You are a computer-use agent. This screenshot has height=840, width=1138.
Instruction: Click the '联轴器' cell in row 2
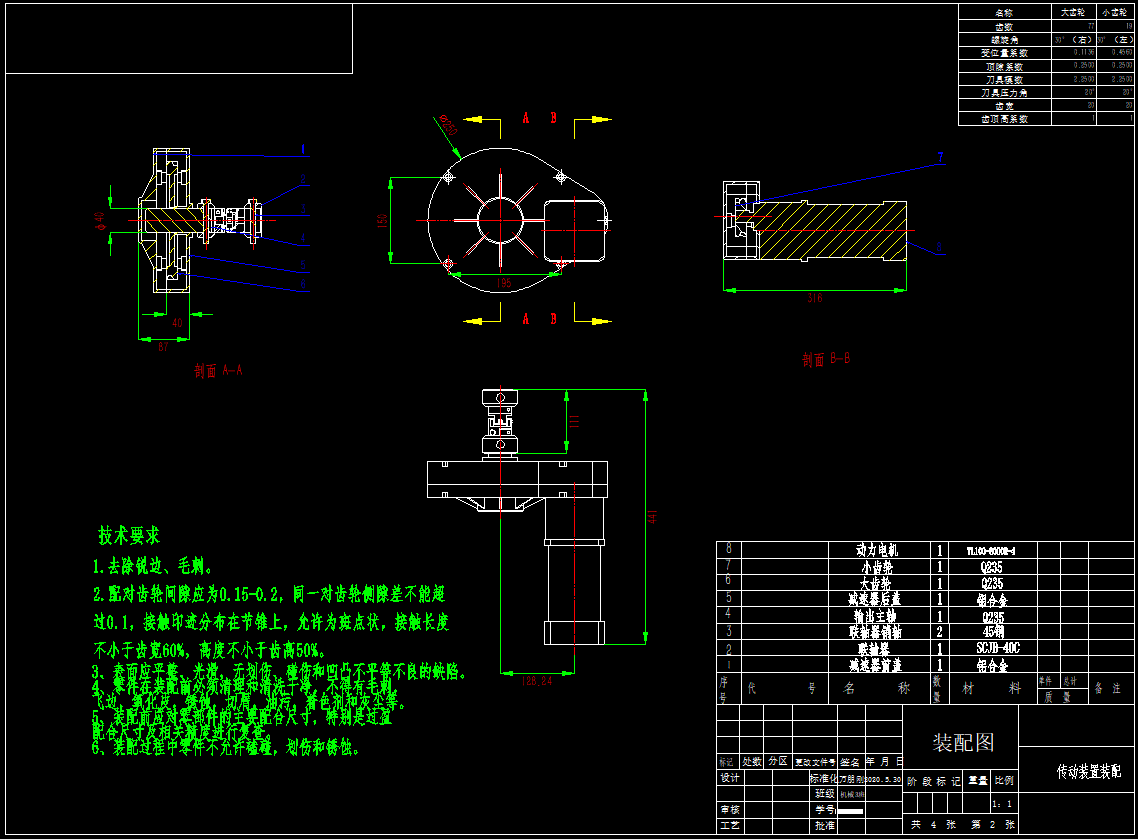tap(874, 648)
